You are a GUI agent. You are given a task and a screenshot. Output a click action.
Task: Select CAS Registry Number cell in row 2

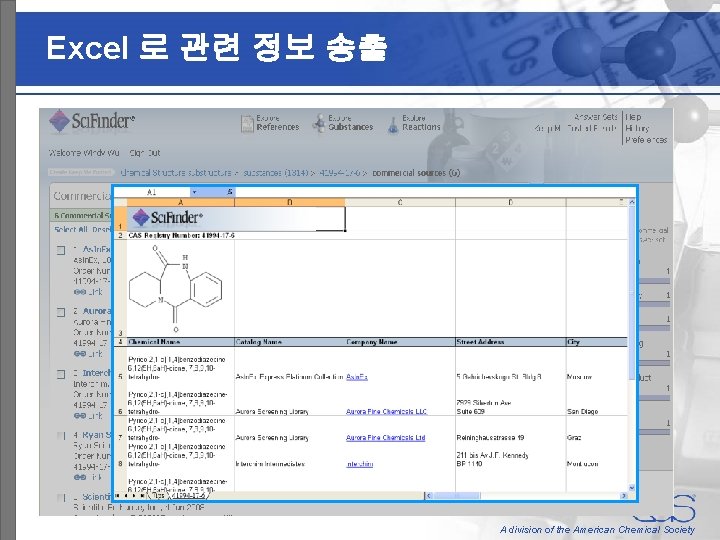click(x=181, y=236)
